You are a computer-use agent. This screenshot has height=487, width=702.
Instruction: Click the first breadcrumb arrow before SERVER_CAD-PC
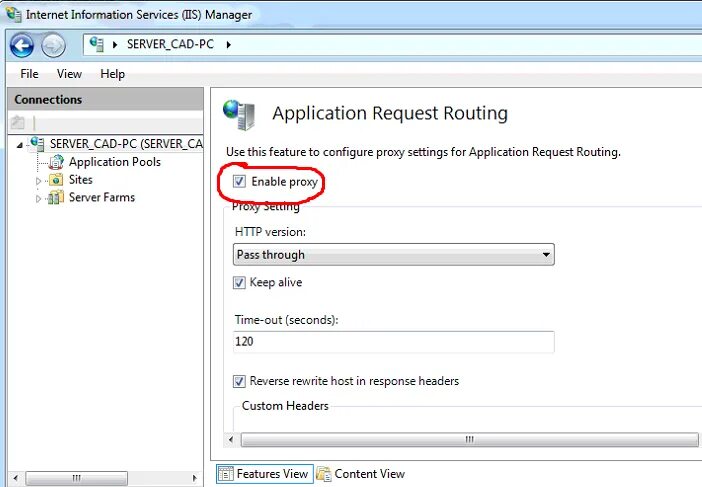coord(115,45)
